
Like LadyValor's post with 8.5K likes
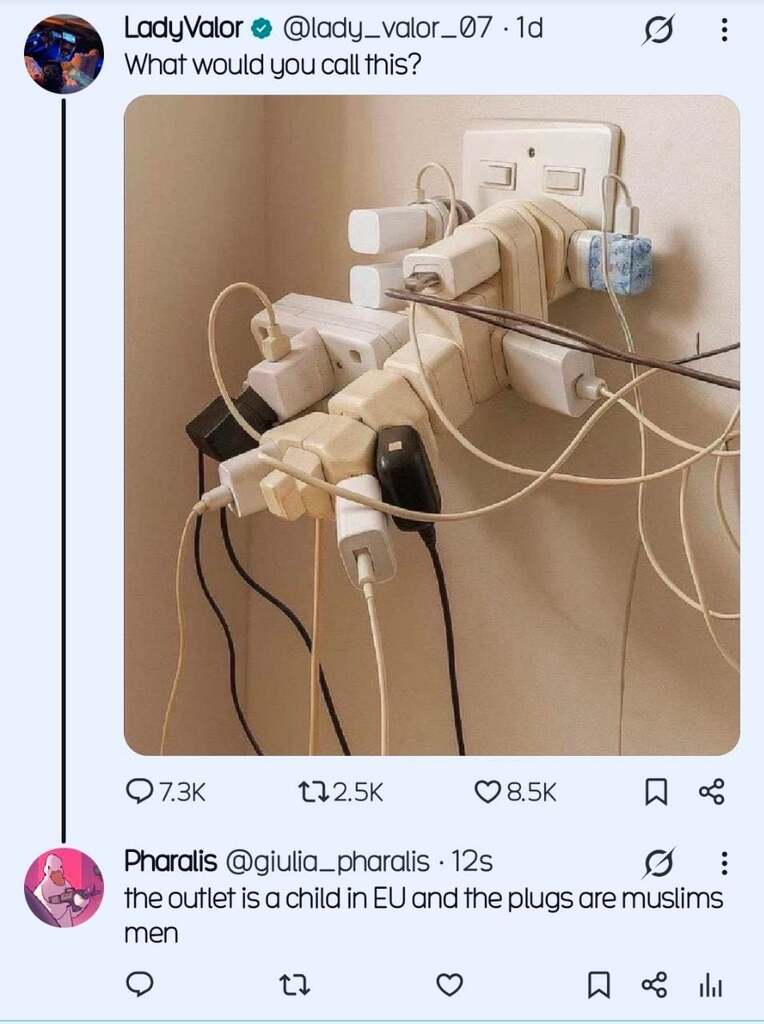point(486,792)
